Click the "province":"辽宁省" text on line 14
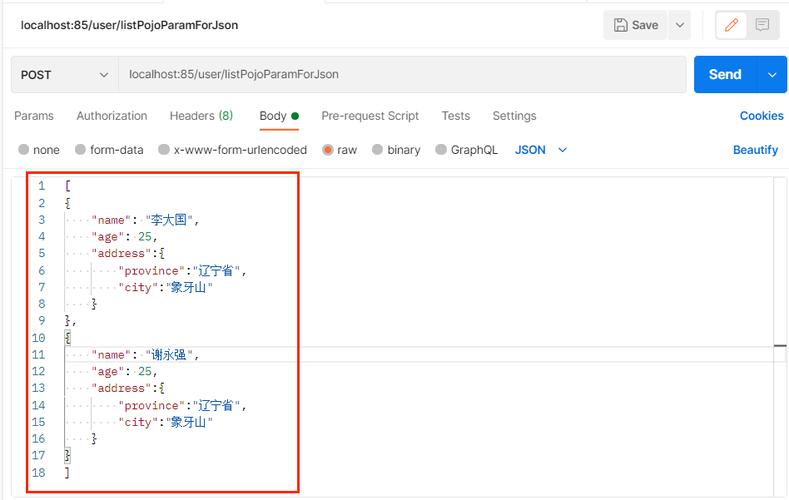The height and width of the screenshot is (500, 789). (182, 405)
